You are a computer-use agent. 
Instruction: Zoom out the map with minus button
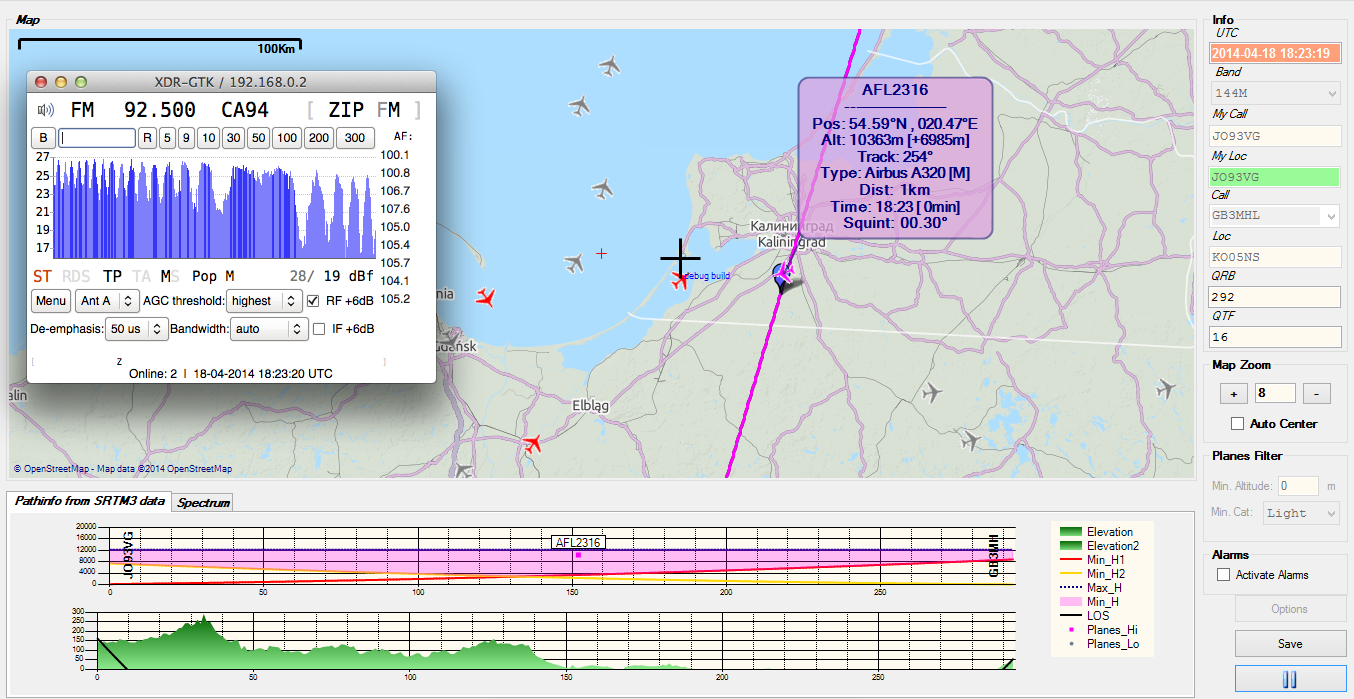tap(1317, 394)
